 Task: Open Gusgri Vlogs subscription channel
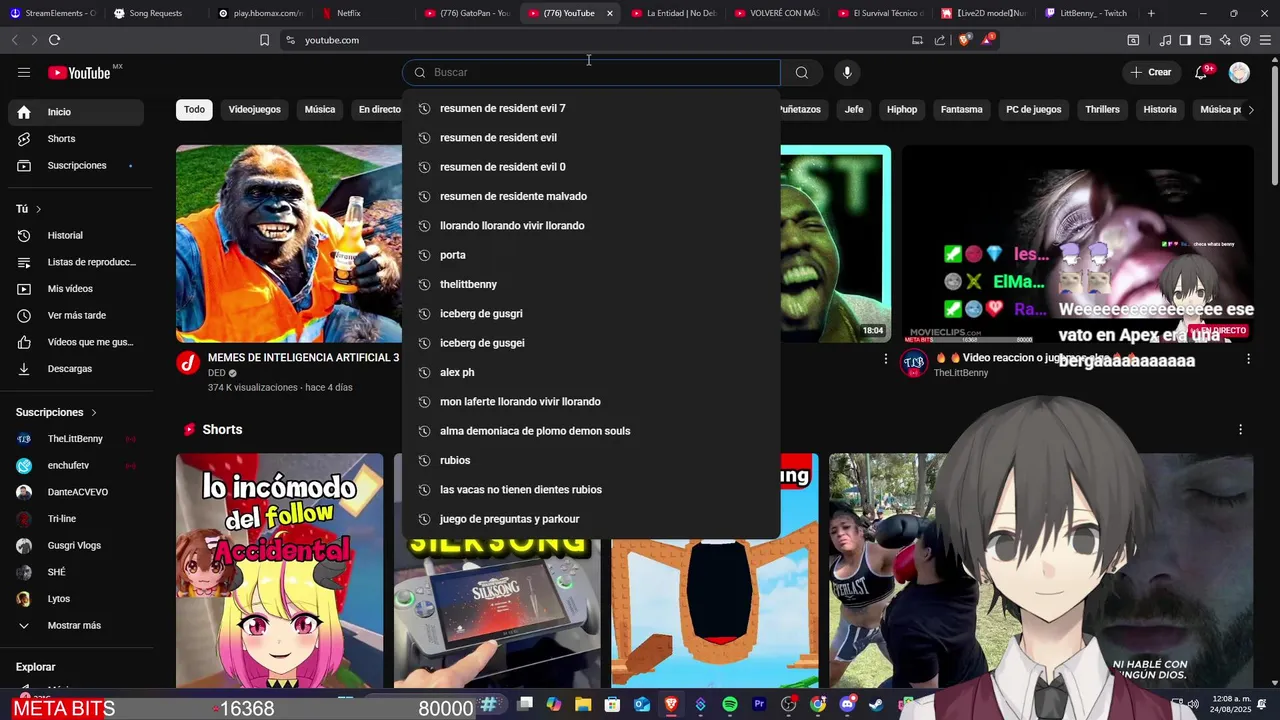(76, 545)
